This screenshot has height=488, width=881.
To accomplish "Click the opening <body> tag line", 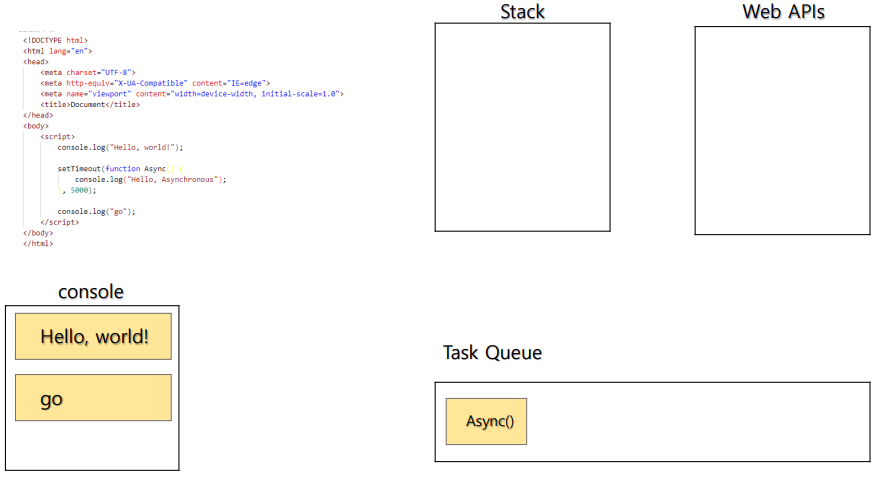I will click(x=35, y=126).
